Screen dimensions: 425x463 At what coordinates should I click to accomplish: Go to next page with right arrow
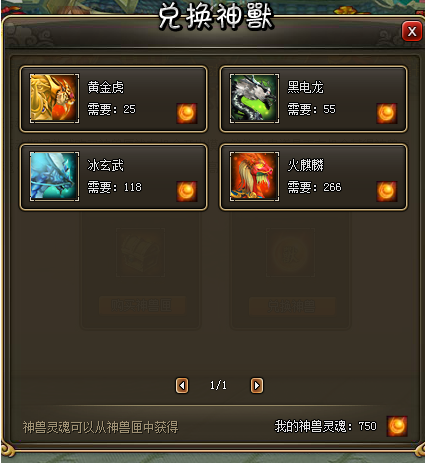point(257,386)
